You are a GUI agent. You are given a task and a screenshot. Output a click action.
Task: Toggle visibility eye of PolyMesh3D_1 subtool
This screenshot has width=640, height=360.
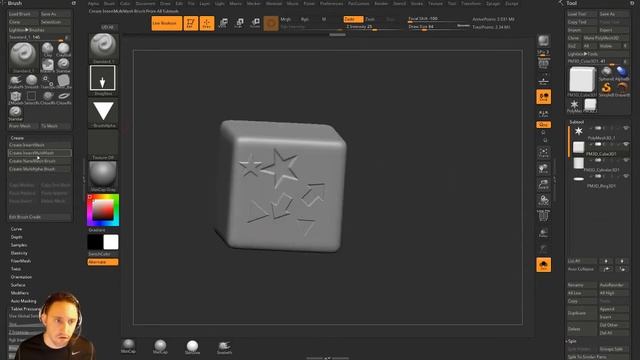pos(626,128)
